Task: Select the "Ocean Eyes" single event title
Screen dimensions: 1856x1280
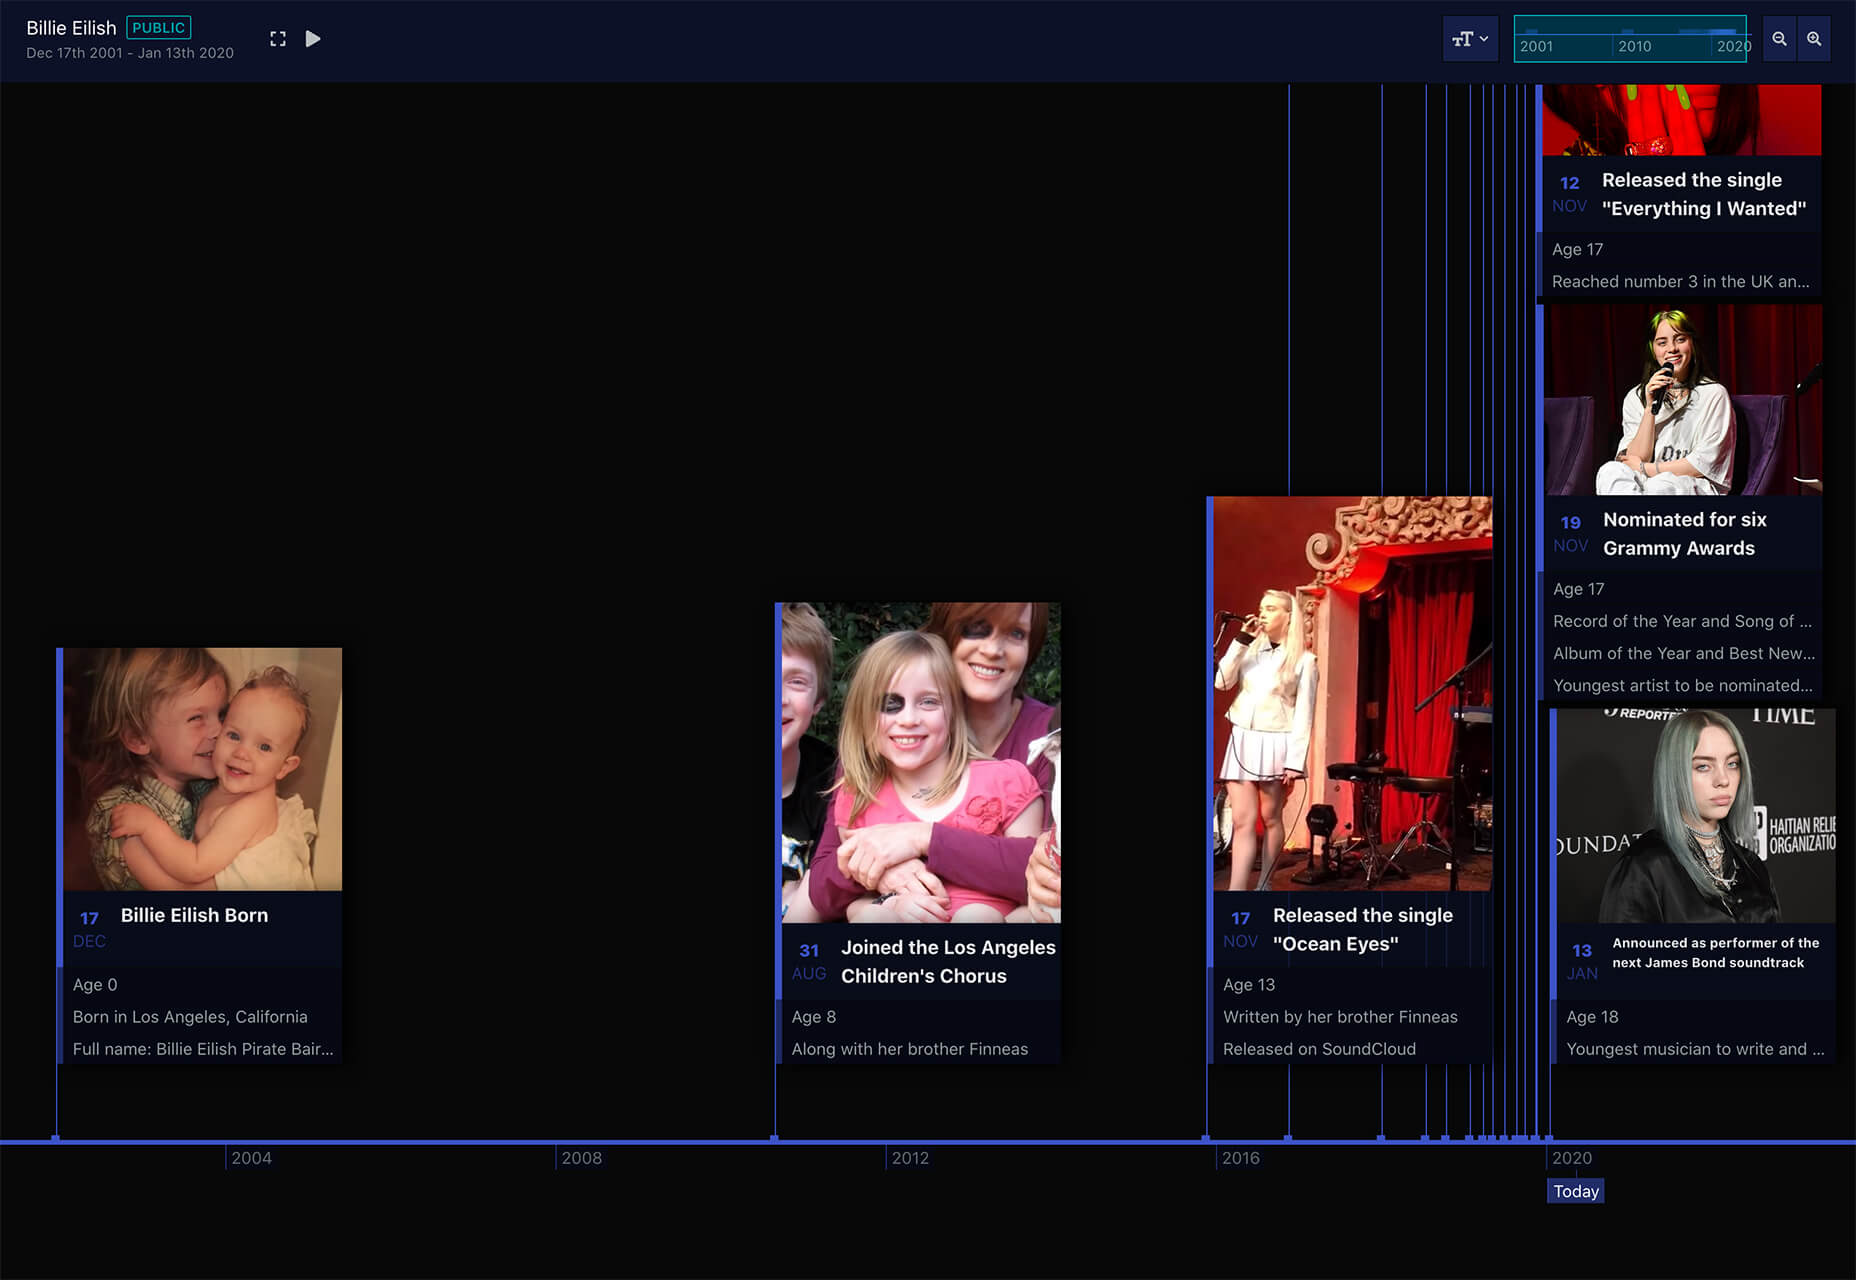Action: tap(1362, 929)
